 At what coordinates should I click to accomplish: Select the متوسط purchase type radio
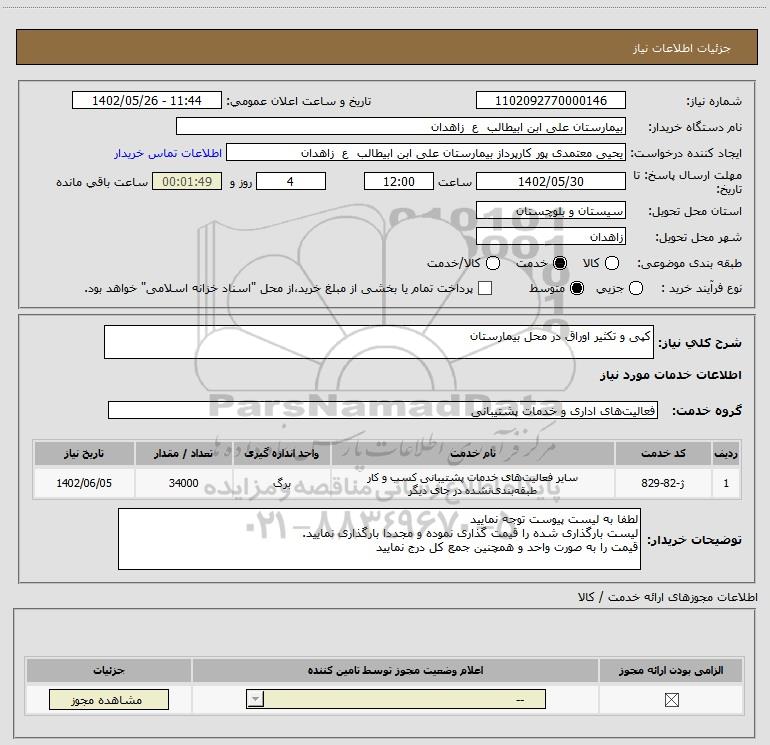[577, 288]
